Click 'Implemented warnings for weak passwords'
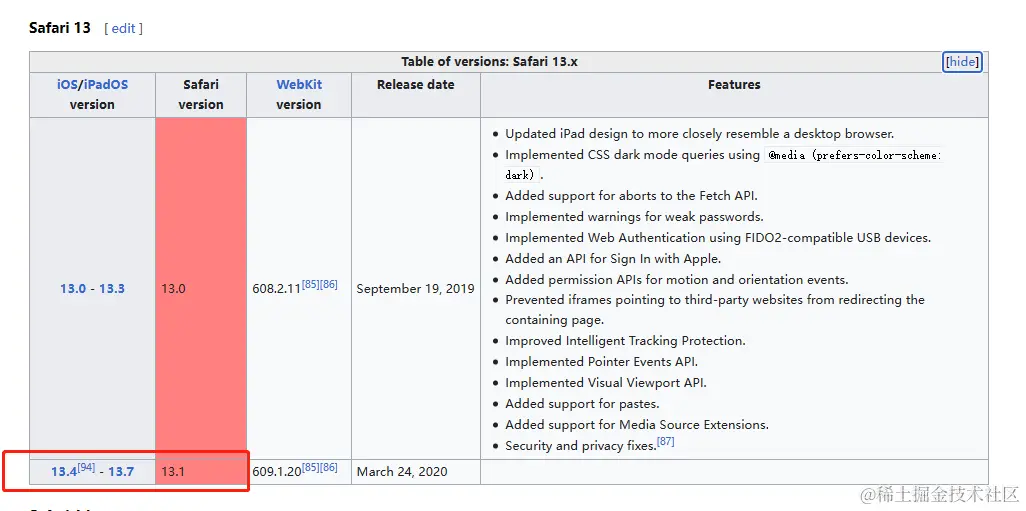 click(634, 217)
